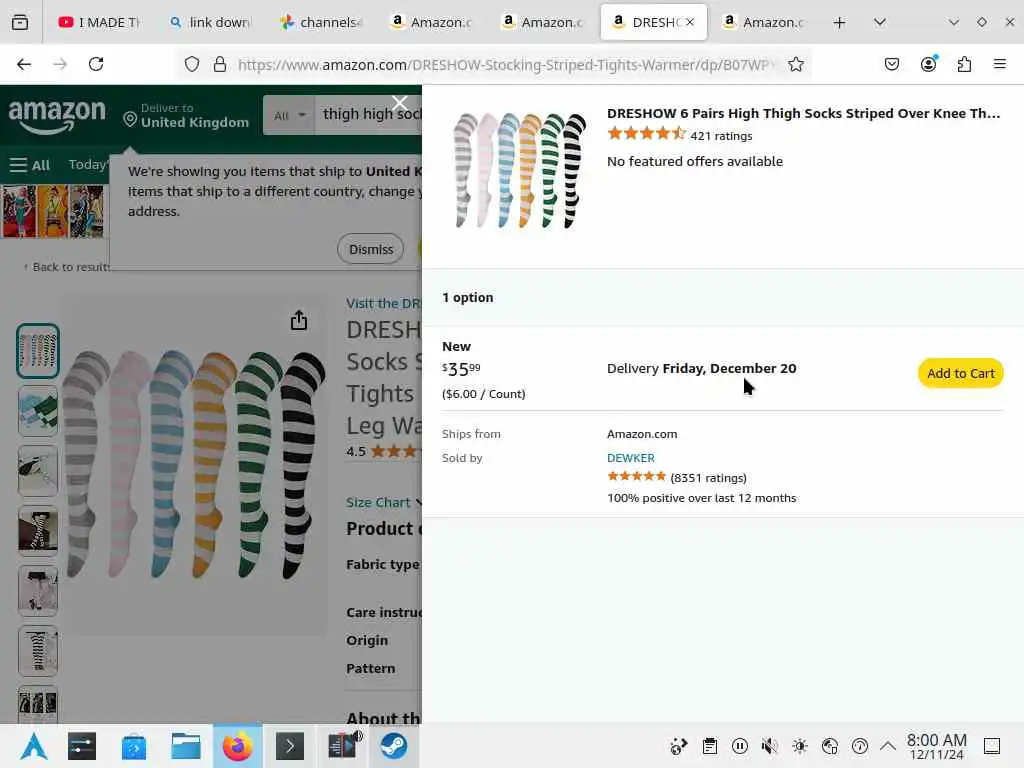
Task: Click the '(8351 ratings)' seller text
Action: coord(708,477)
